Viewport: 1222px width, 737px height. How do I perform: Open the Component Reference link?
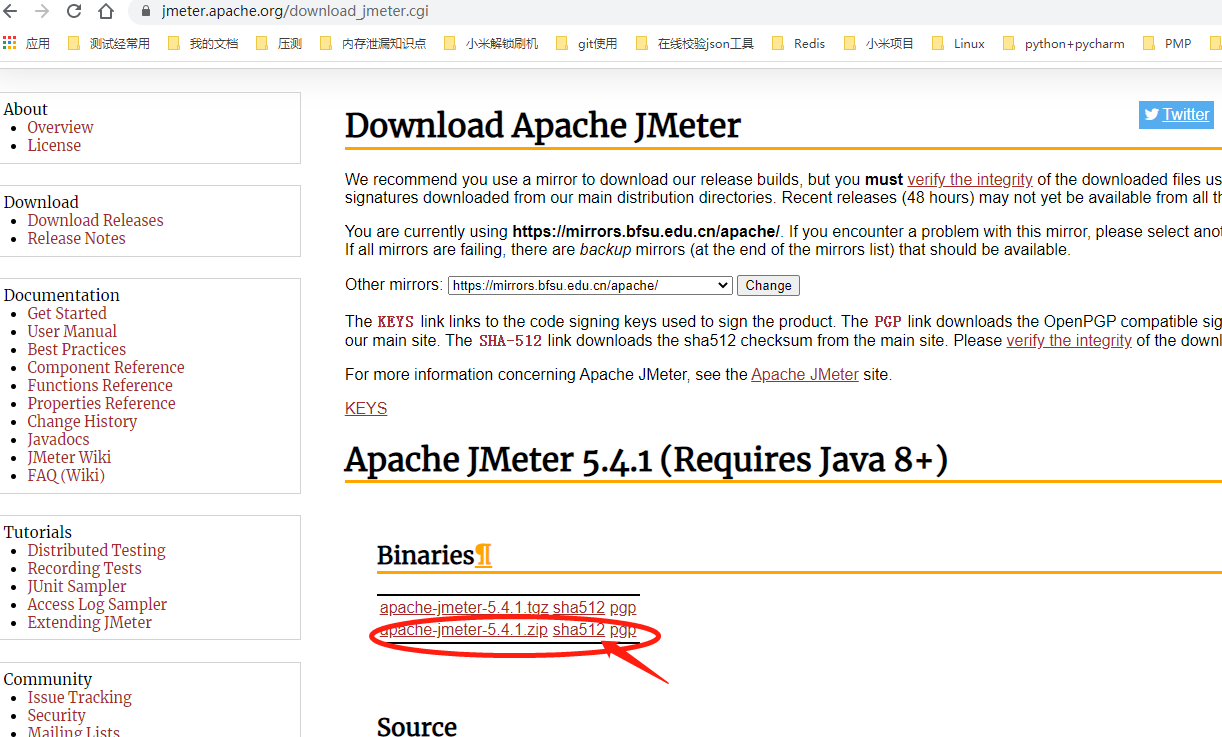coord(106,367)
